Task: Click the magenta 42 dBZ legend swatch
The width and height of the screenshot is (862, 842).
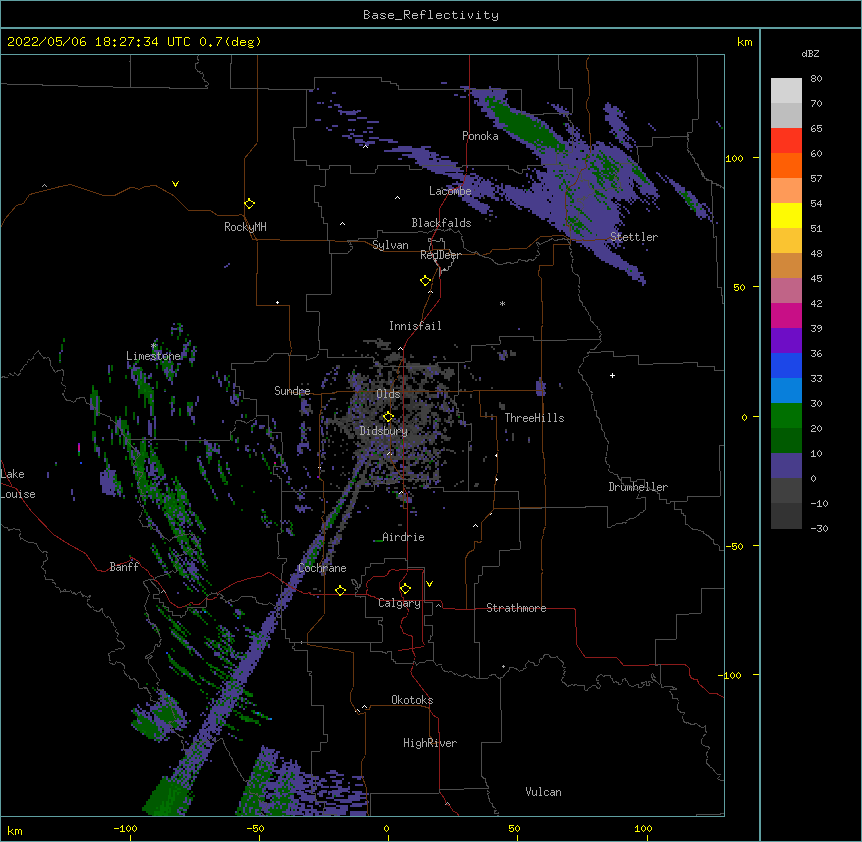Action: click(786, 315)
